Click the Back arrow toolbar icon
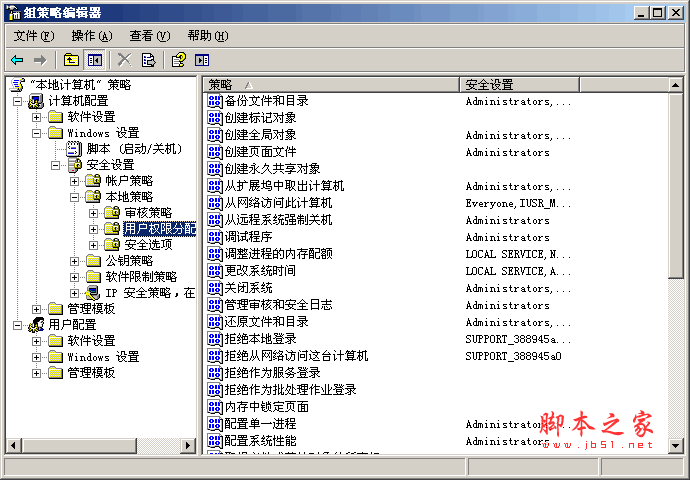Viewport: 690px width, 480px height. (17, 60)
